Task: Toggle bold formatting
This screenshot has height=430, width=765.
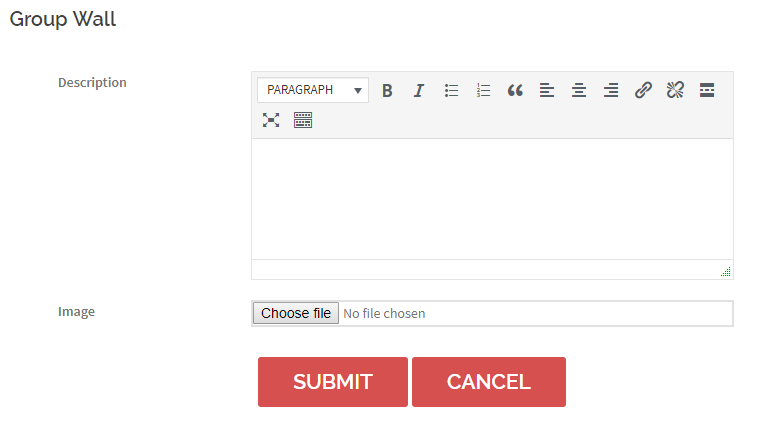Action: pyautogui.click(x=387, y=90)
